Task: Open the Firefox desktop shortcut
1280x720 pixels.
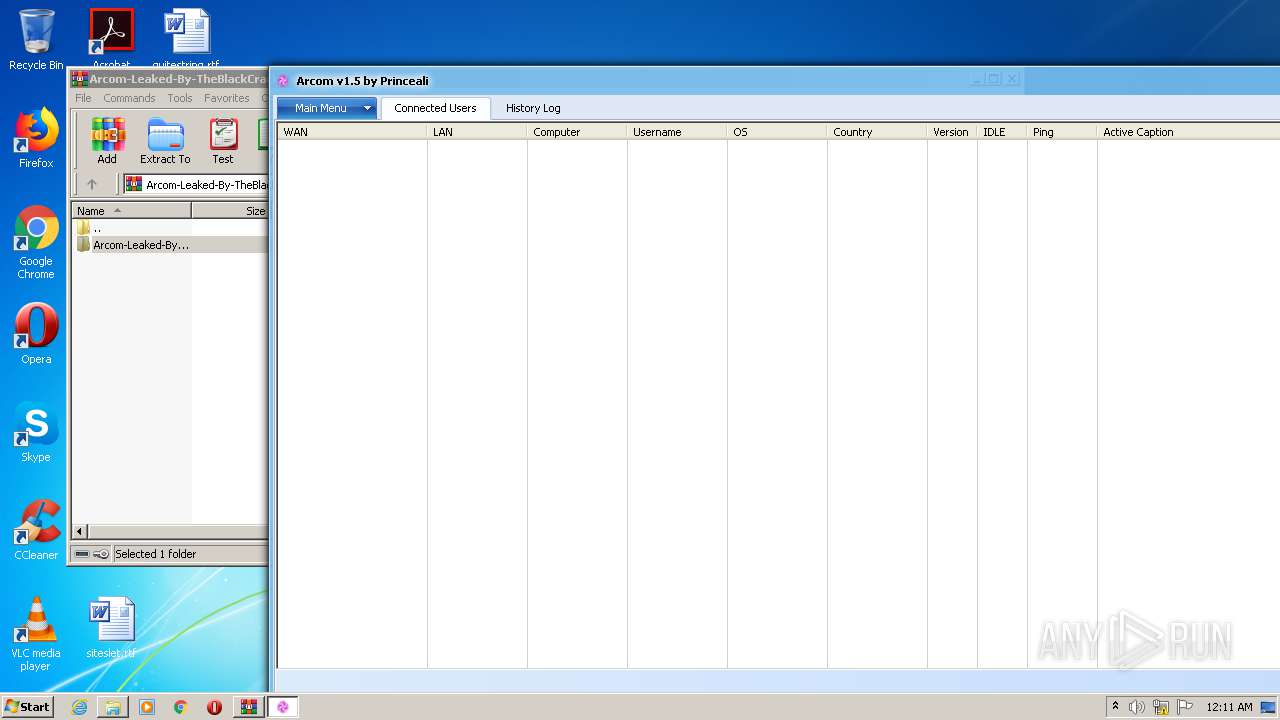Action: [36, 139]
